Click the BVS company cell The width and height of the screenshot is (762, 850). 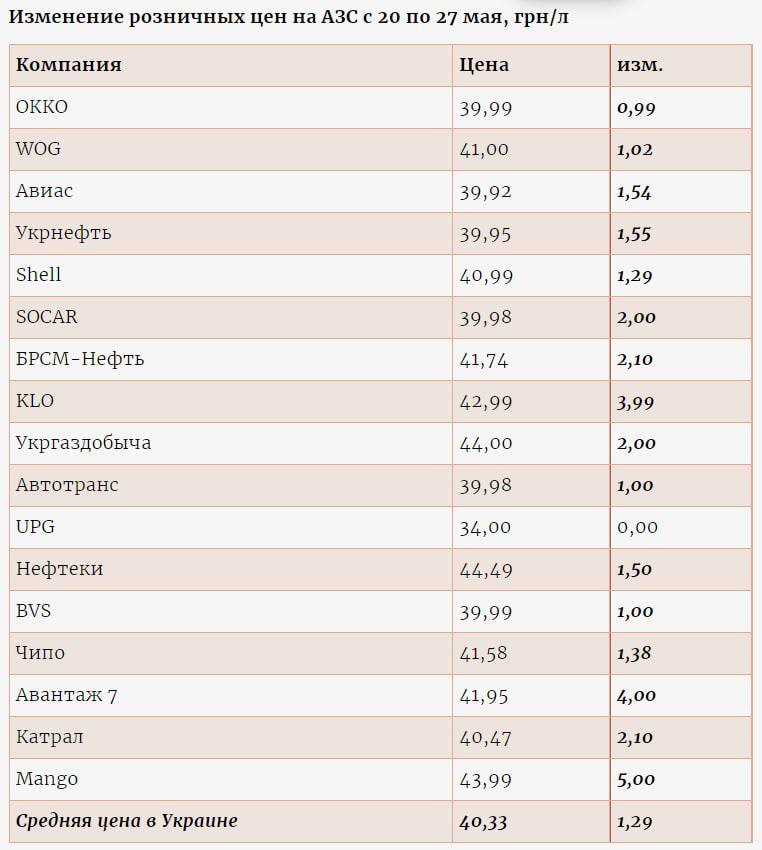click(35, 611)
